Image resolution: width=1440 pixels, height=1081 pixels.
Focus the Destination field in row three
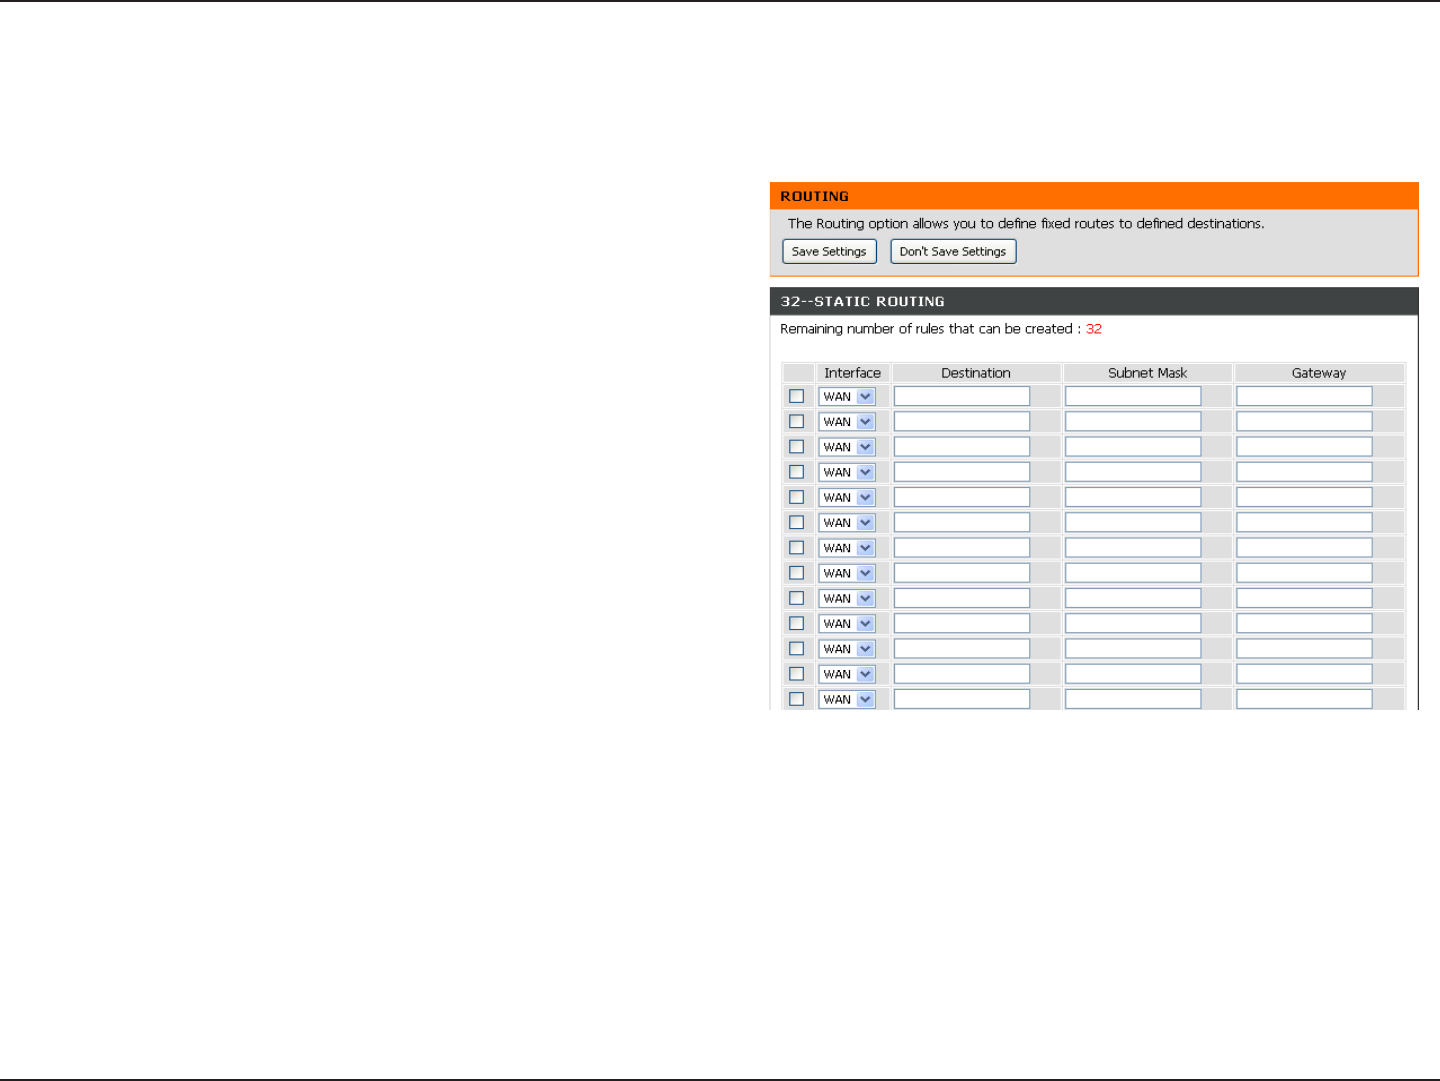point(962,447)
